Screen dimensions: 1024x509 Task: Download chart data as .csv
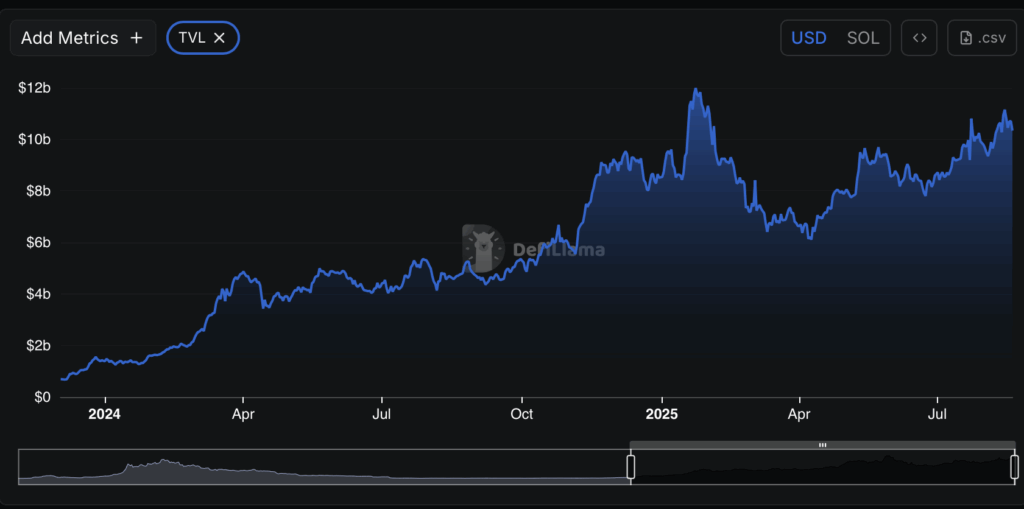coord(982,38)
